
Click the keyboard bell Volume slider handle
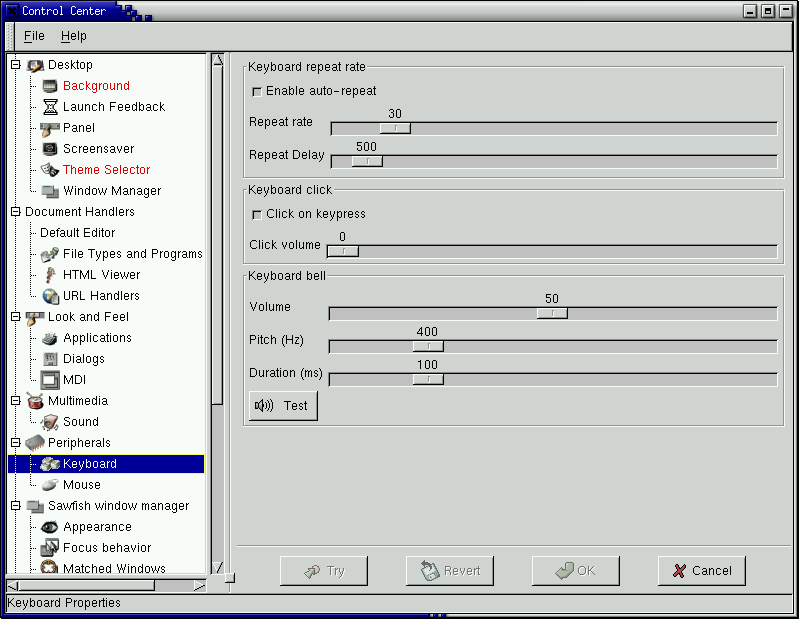click(552, 313)
